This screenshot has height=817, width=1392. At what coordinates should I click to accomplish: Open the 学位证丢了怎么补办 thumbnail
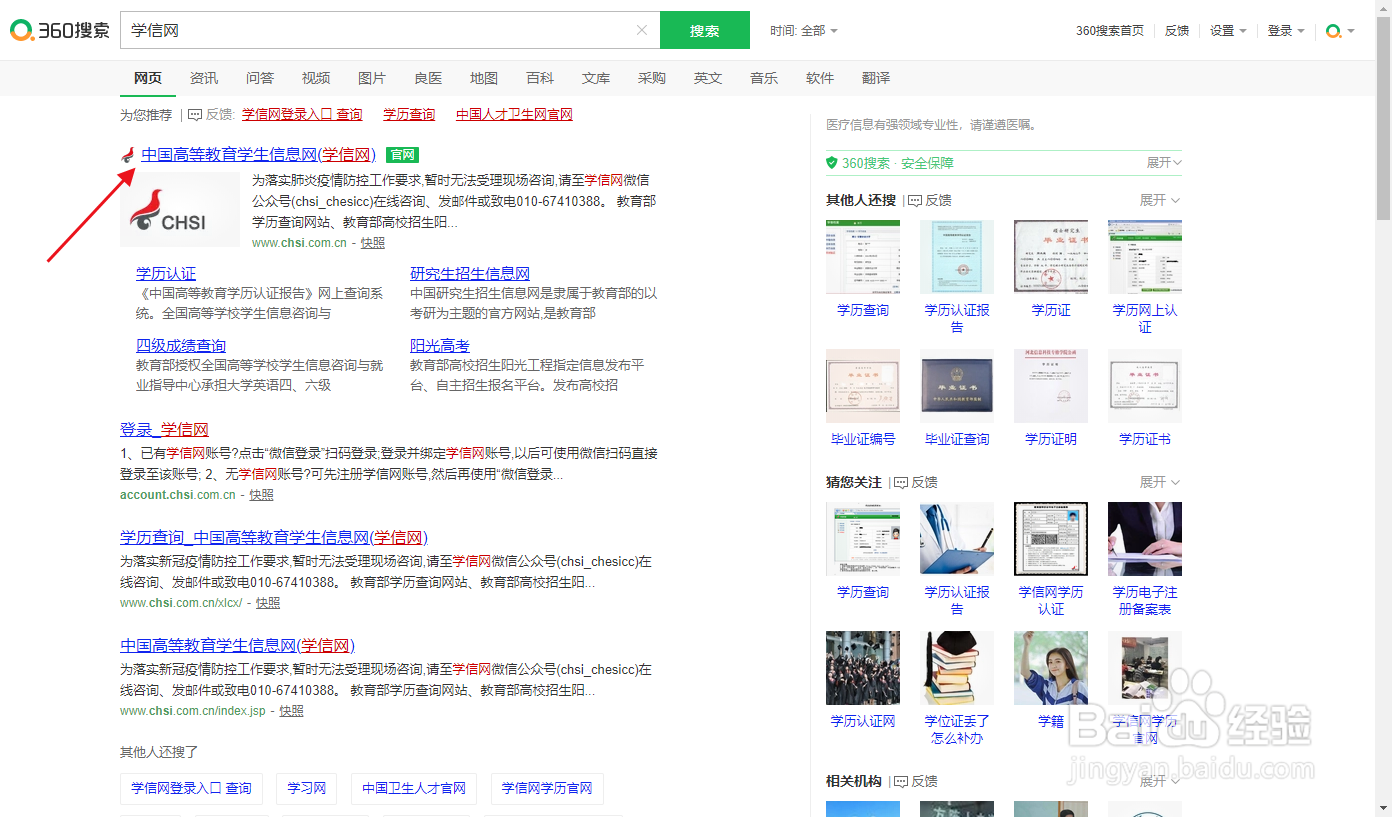pyautogui.click(x=957, y=668)
